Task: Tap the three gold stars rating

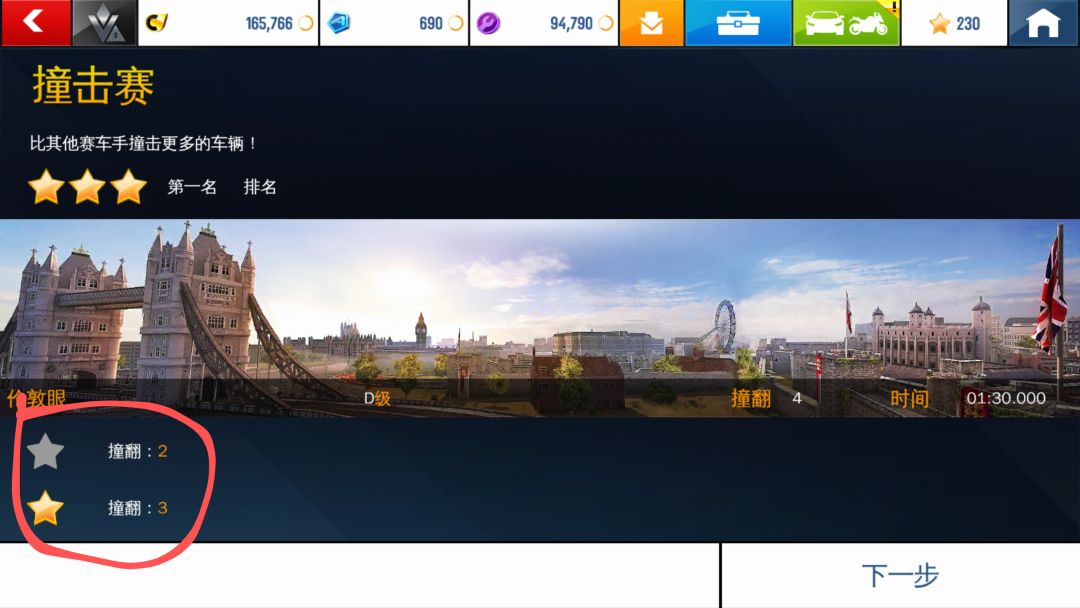Action: coord(87,187)
